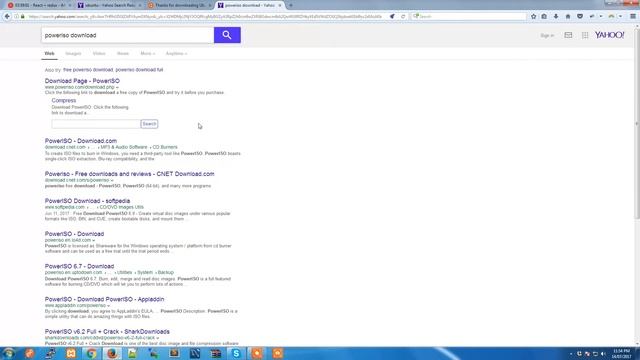Switch to Images results tab
This screenshot has height=360, width=640.
pos(73,53)
